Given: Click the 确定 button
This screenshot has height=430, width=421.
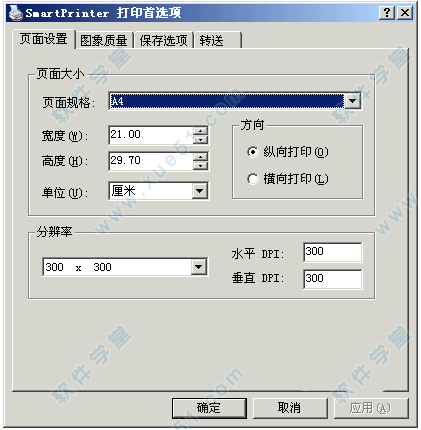Looking at the screenshot, I should click(209, 408).
